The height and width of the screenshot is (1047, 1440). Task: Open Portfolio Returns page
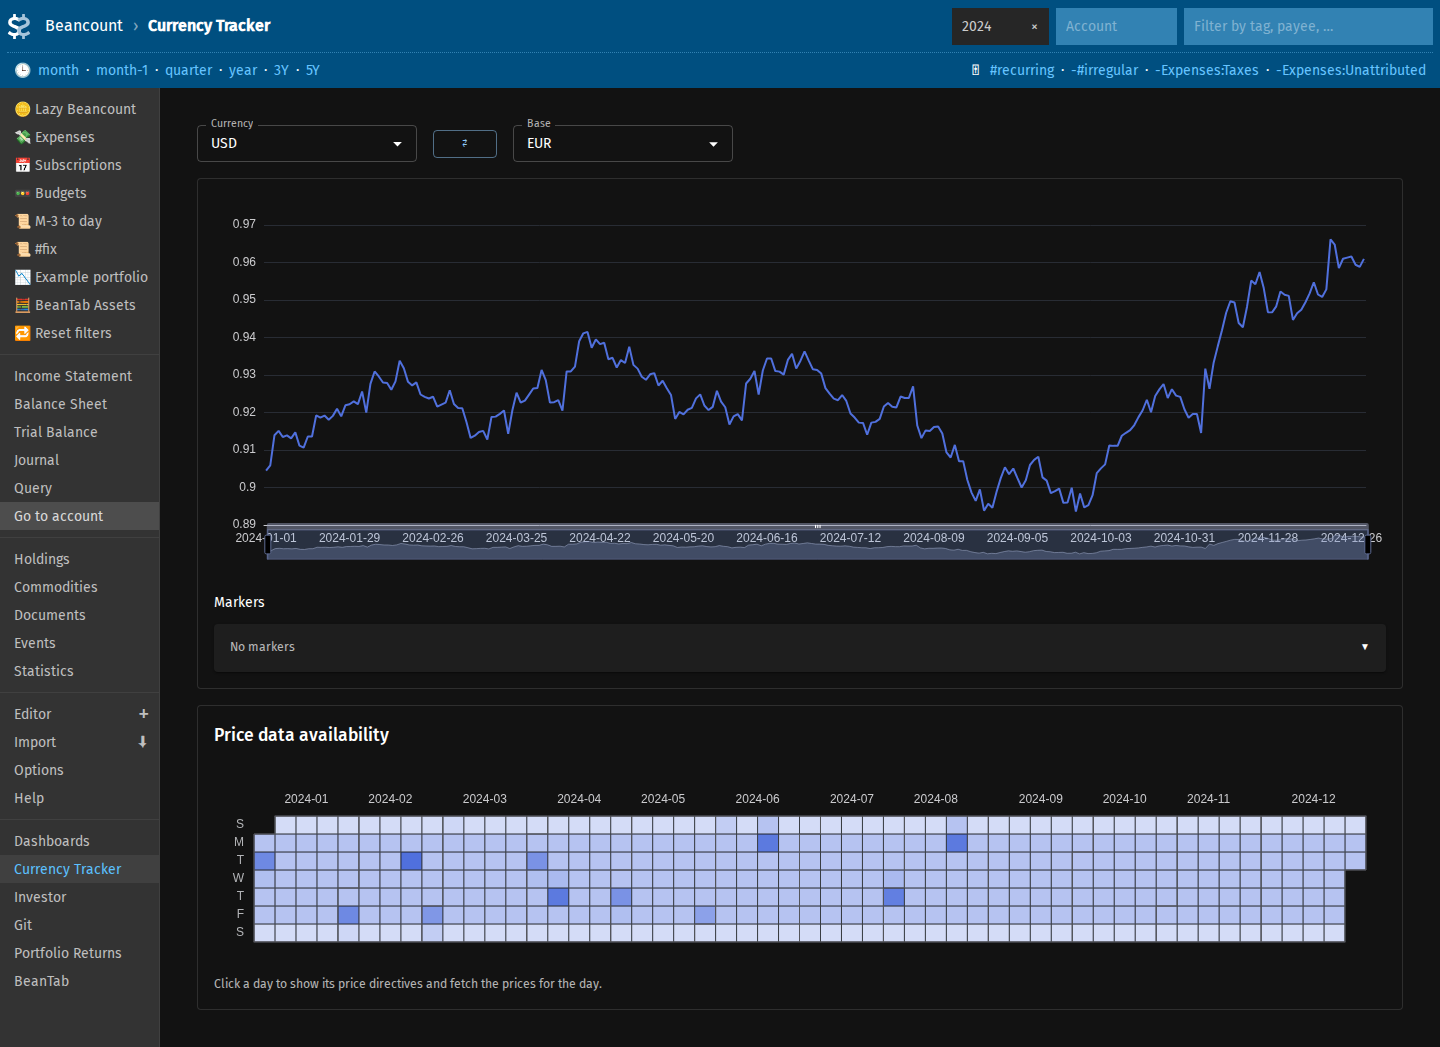coord(79,953)
